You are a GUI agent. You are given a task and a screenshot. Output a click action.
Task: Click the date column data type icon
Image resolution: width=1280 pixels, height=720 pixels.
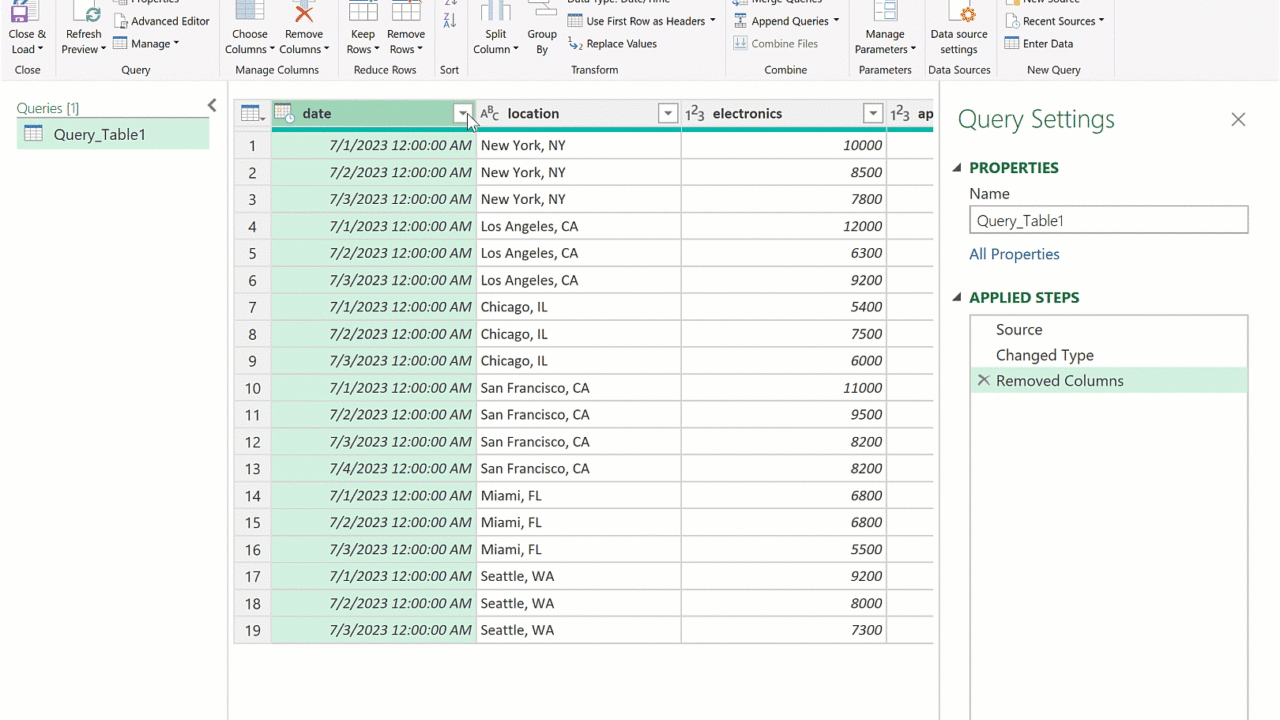[284, 114]
